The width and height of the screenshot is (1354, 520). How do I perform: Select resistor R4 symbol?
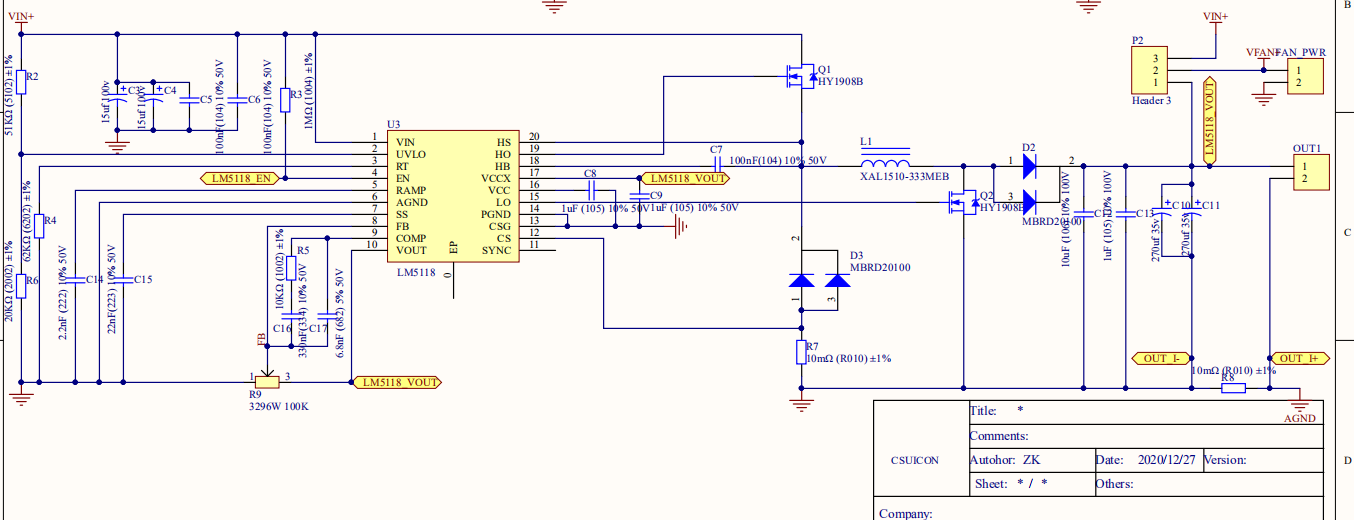[39, 225]
